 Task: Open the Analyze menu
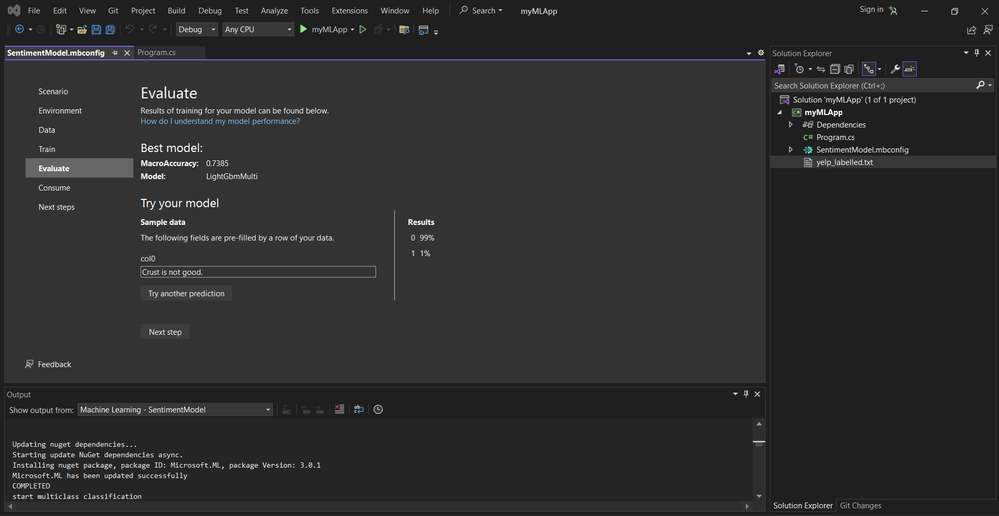(x=275, y=11)
